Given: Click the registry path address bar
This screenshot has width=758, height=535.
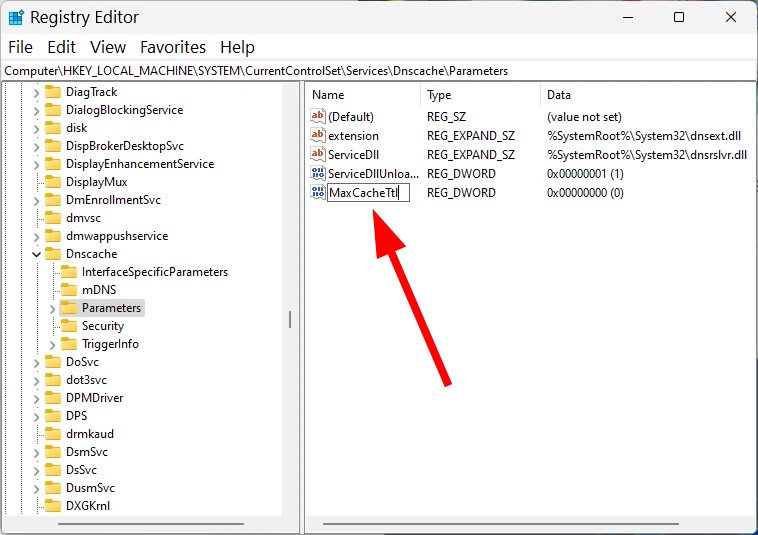Looking at the screenshot, I should (379, 71).
